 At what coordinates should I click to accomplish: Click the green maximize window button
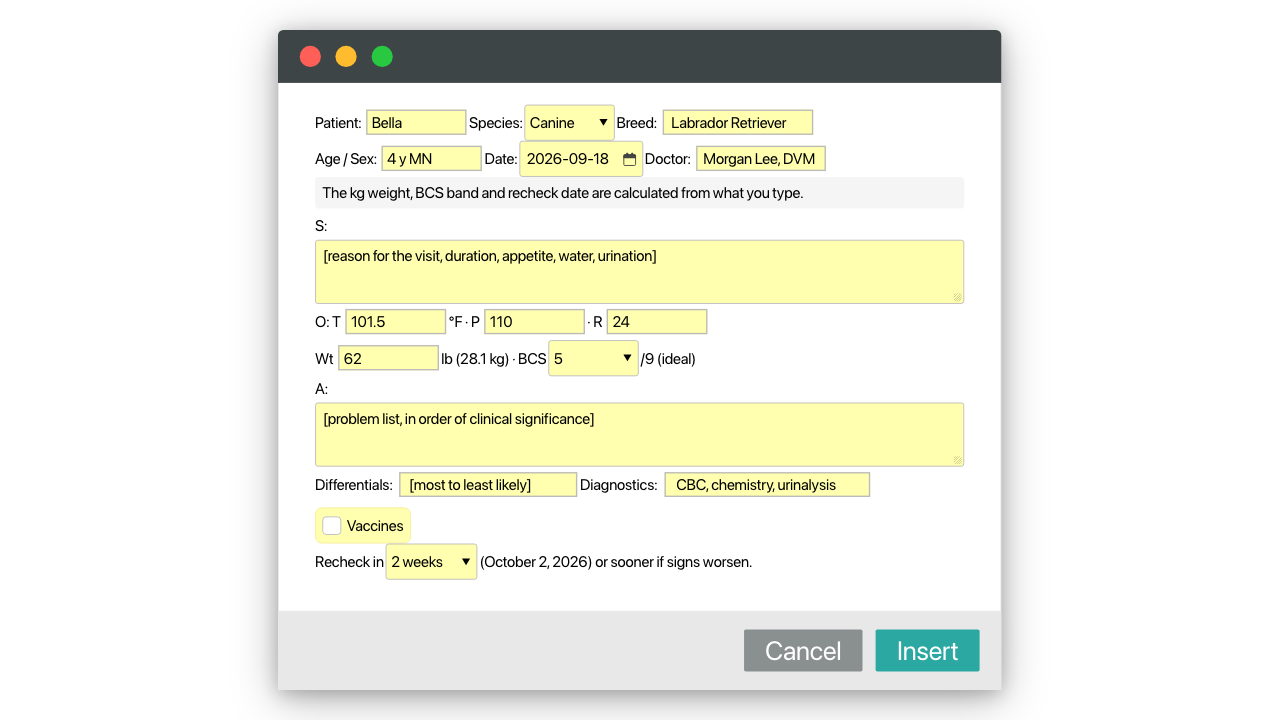point(382,57)
